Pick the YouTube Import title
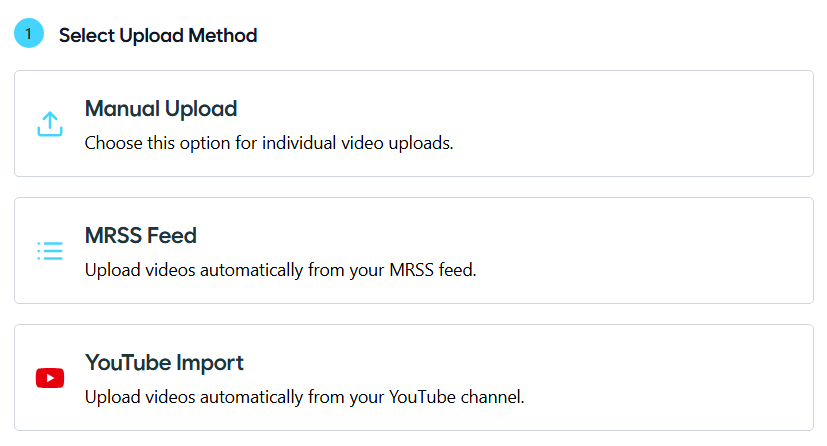Image resolution: width=827 pixels, height=446 pixels. click(x=164, y=363)
